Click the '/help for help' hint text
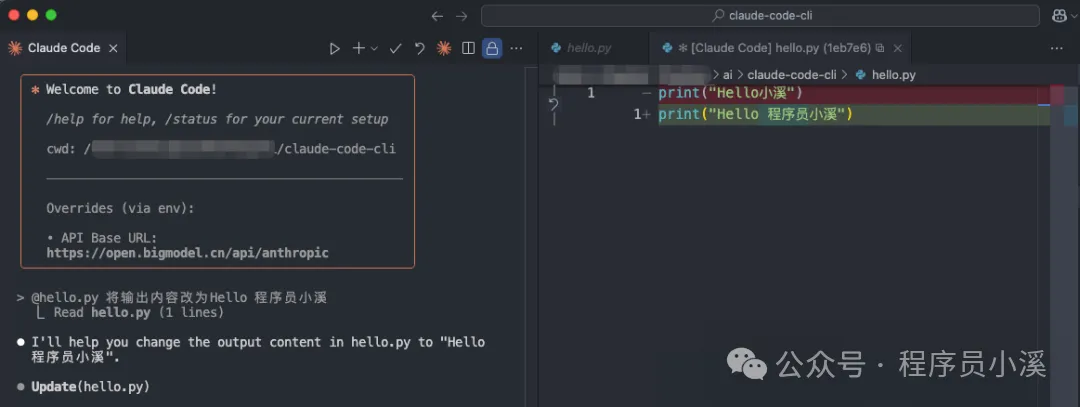 point(101,119)
